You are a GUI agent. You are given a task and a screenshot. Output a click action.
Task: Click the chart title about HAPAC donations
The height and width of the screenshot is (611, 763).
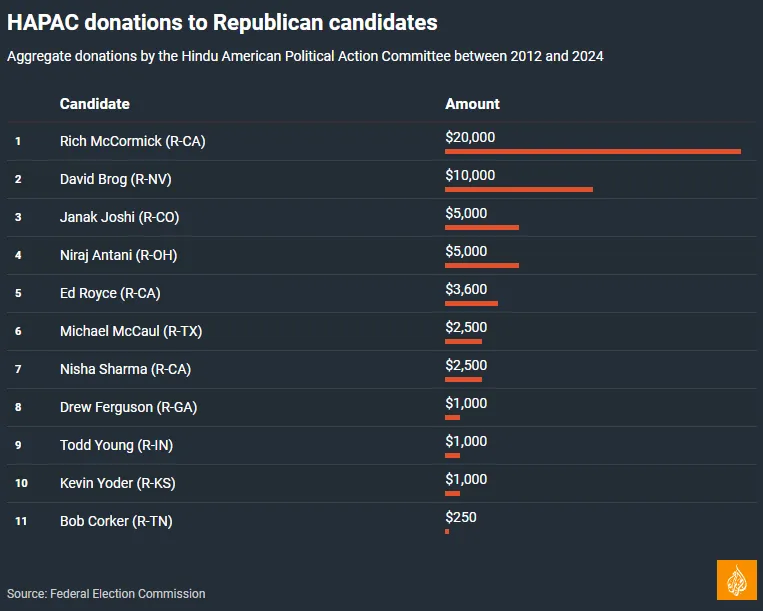pyautogui.click(x=222, y=22)
